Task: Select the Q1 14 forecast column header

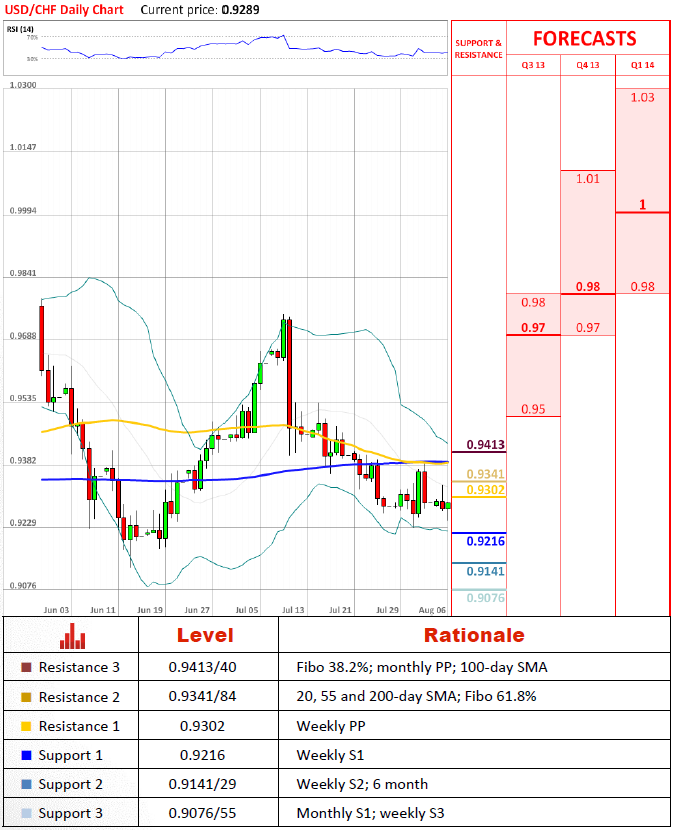Action: click(642, 65)
